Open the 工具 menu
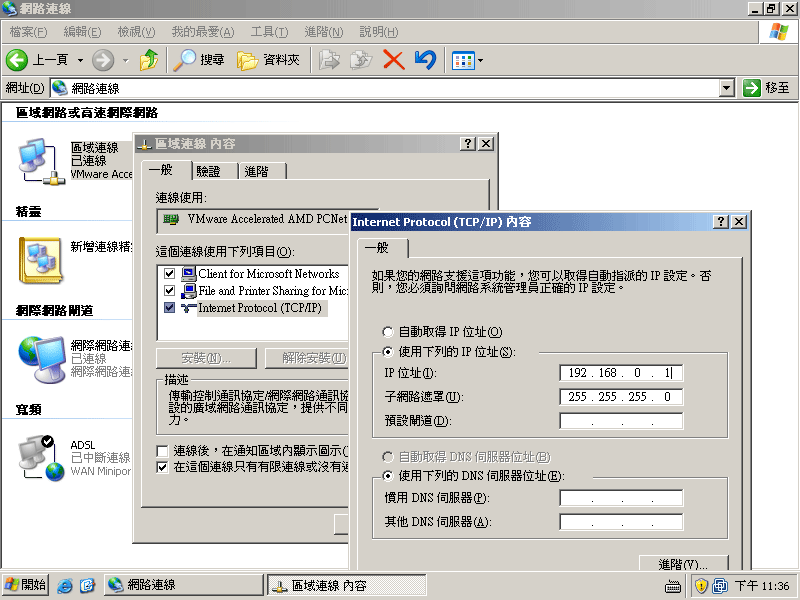The height and width of the screenshot is (600, 800). 269,32
